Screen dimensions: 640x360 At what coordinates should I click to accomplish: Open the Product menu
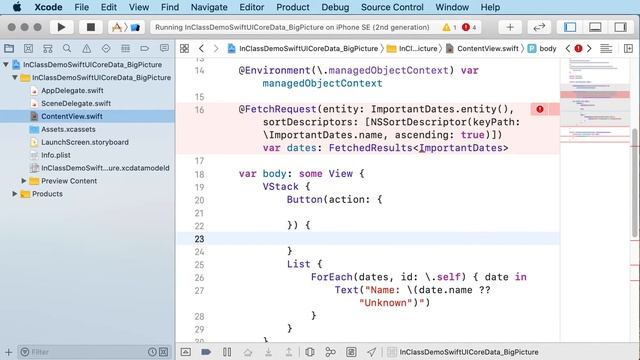click(293, 7)
